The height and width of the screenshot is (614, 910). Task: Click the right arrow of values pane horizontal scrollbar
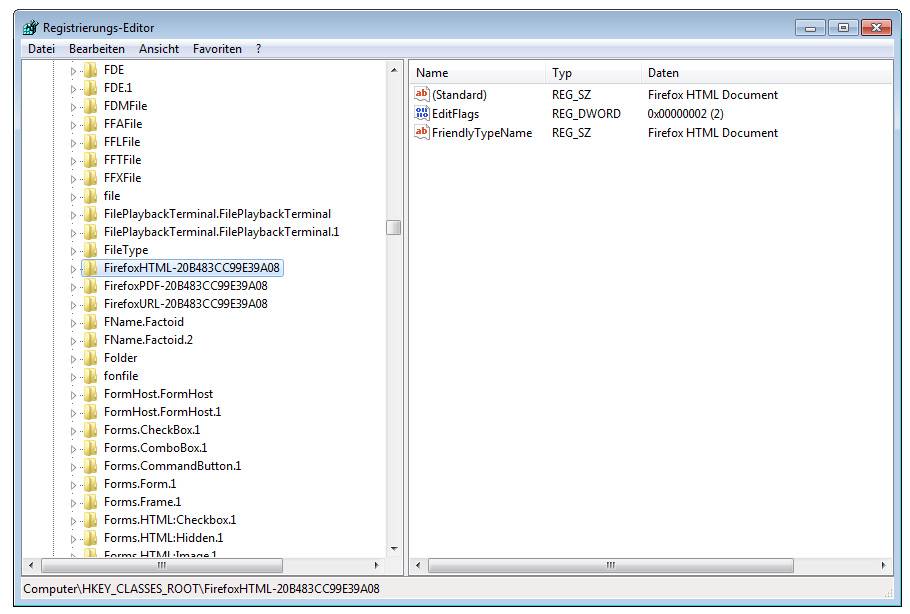click(883, 566)
